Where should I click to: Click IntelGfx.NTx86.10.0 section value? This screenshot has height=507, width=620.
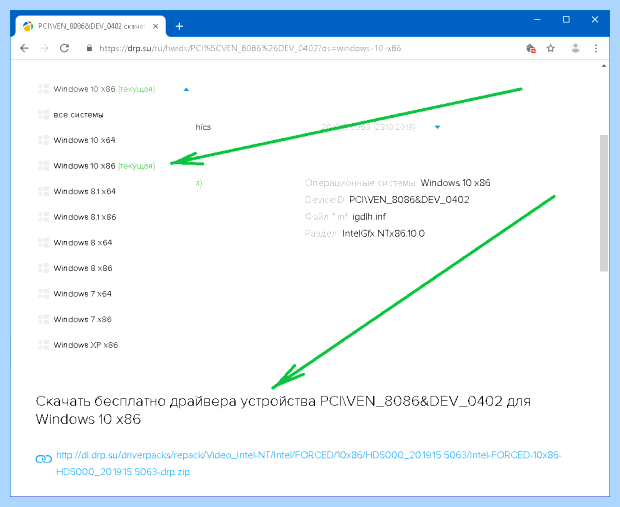tap(384, 233)
